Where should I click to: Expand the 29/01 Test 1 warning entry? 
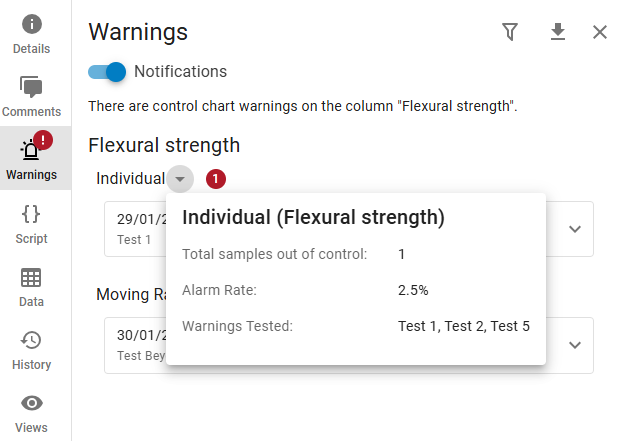(575, 229)
